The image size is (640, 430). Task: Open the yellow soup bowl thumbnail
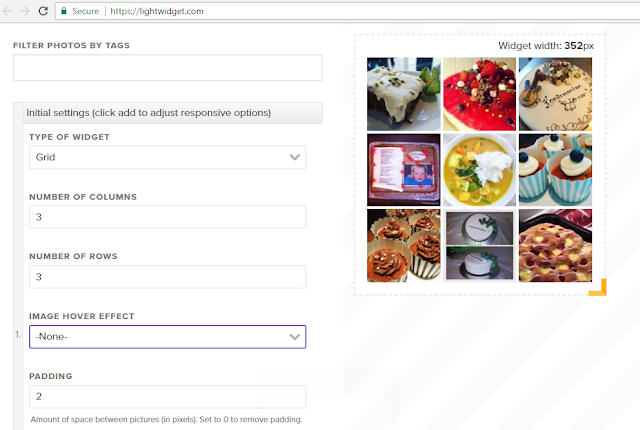pyautogui.click(x=479, y=170)
